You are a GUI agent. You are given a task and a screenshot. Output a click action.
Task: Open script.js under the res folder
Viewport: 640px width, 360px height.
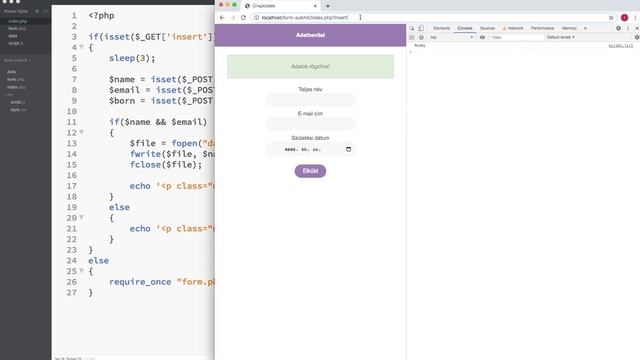tap(17, 102)
